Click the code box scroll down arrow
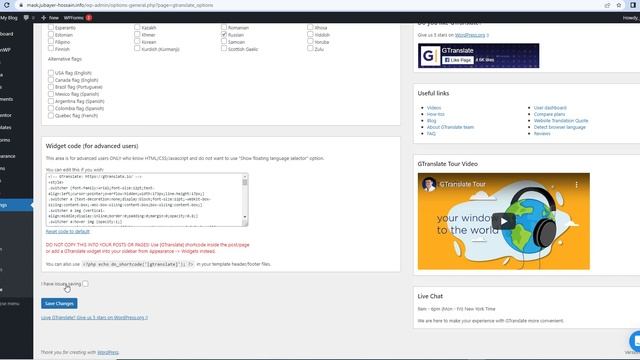 245,217
